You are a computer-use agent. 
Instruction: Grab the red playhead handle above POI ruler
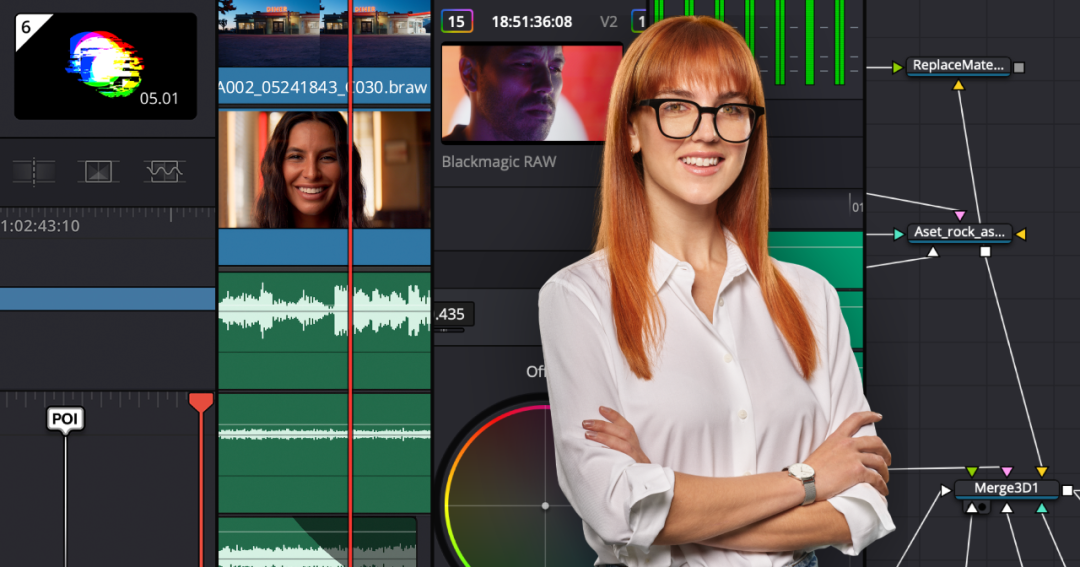(x=200, y=402)
